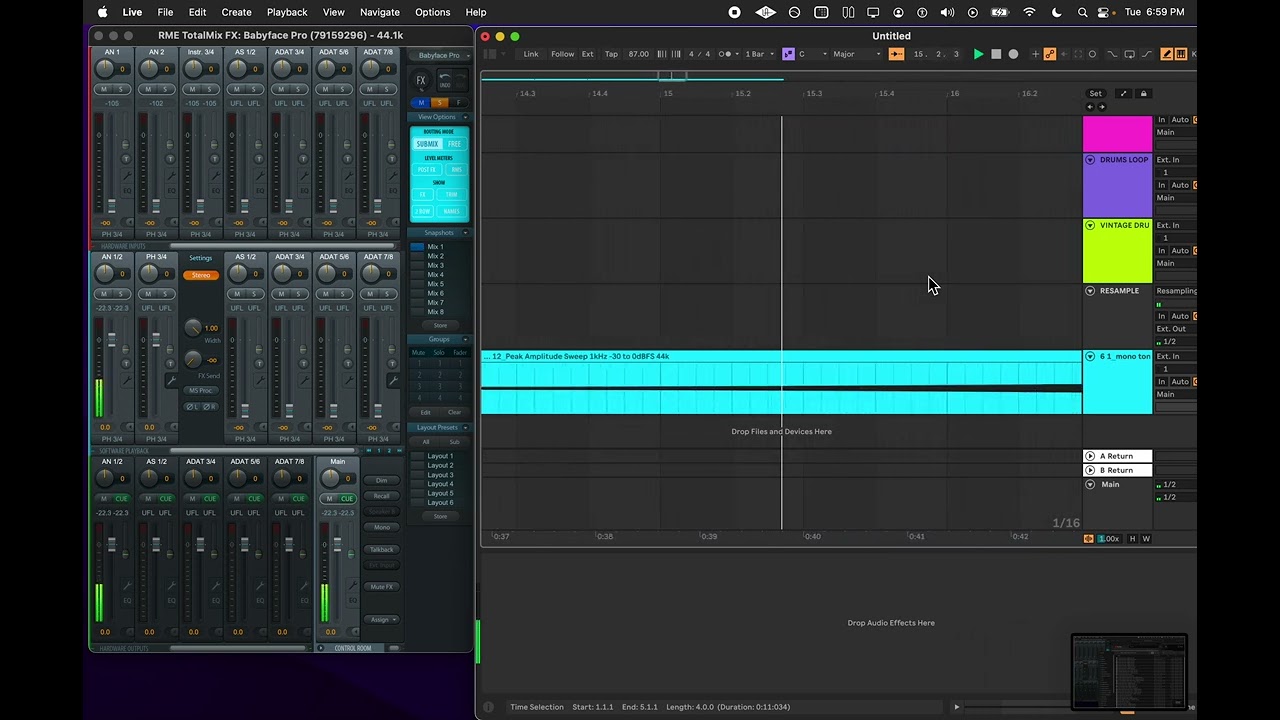1280x720 pixels.
Task: Click the Stop button in Live's transport
Action: click(x=996, y=54)
